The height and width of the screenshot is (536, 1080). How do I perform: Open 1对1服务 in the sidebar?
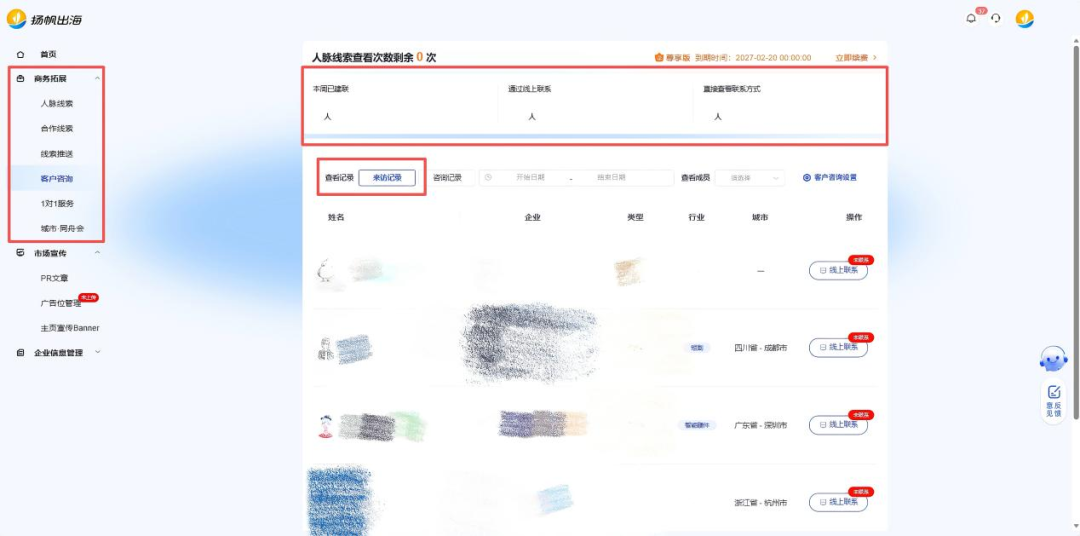[x=56, y=204]
